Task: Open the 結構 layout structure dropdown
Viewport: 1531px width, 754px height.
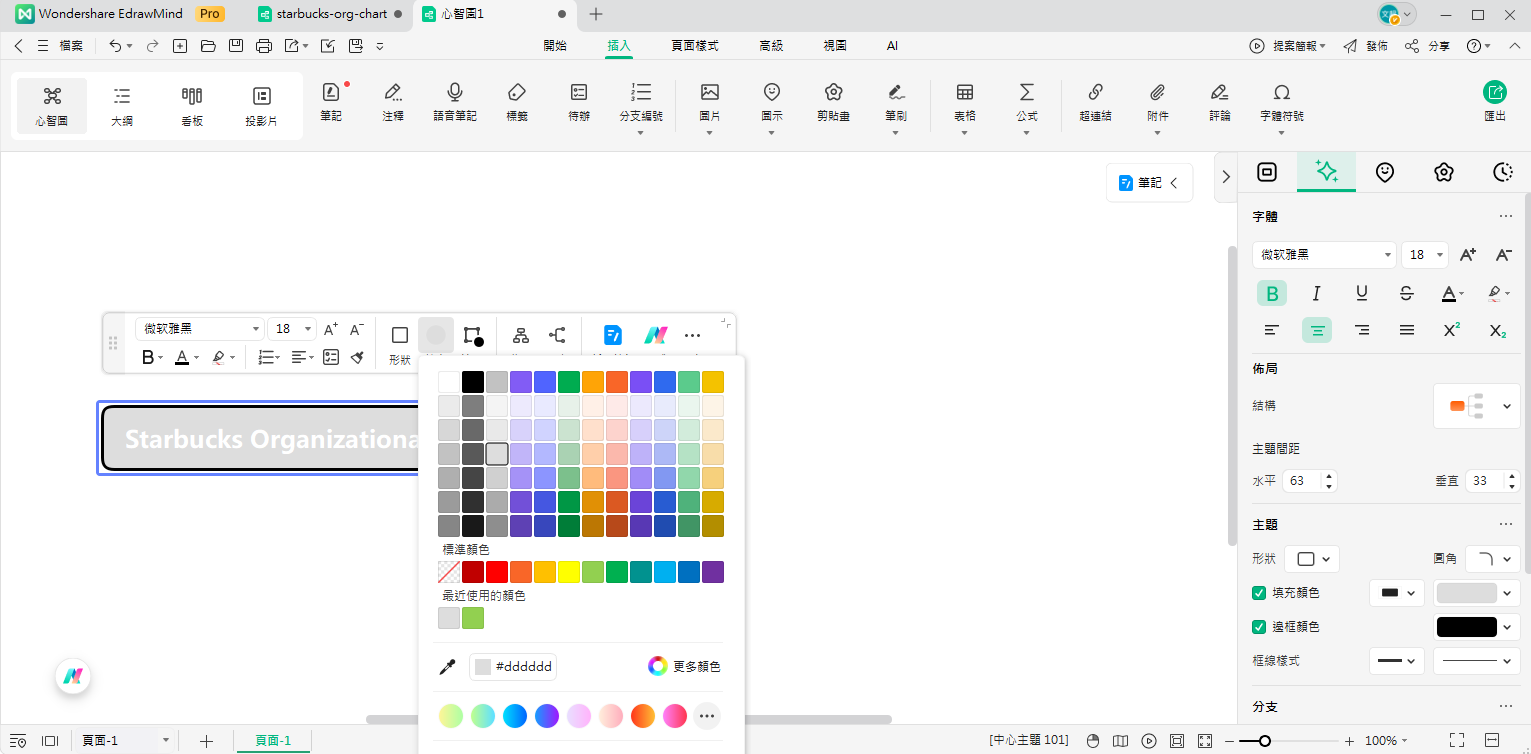Action: [1477, 406]
